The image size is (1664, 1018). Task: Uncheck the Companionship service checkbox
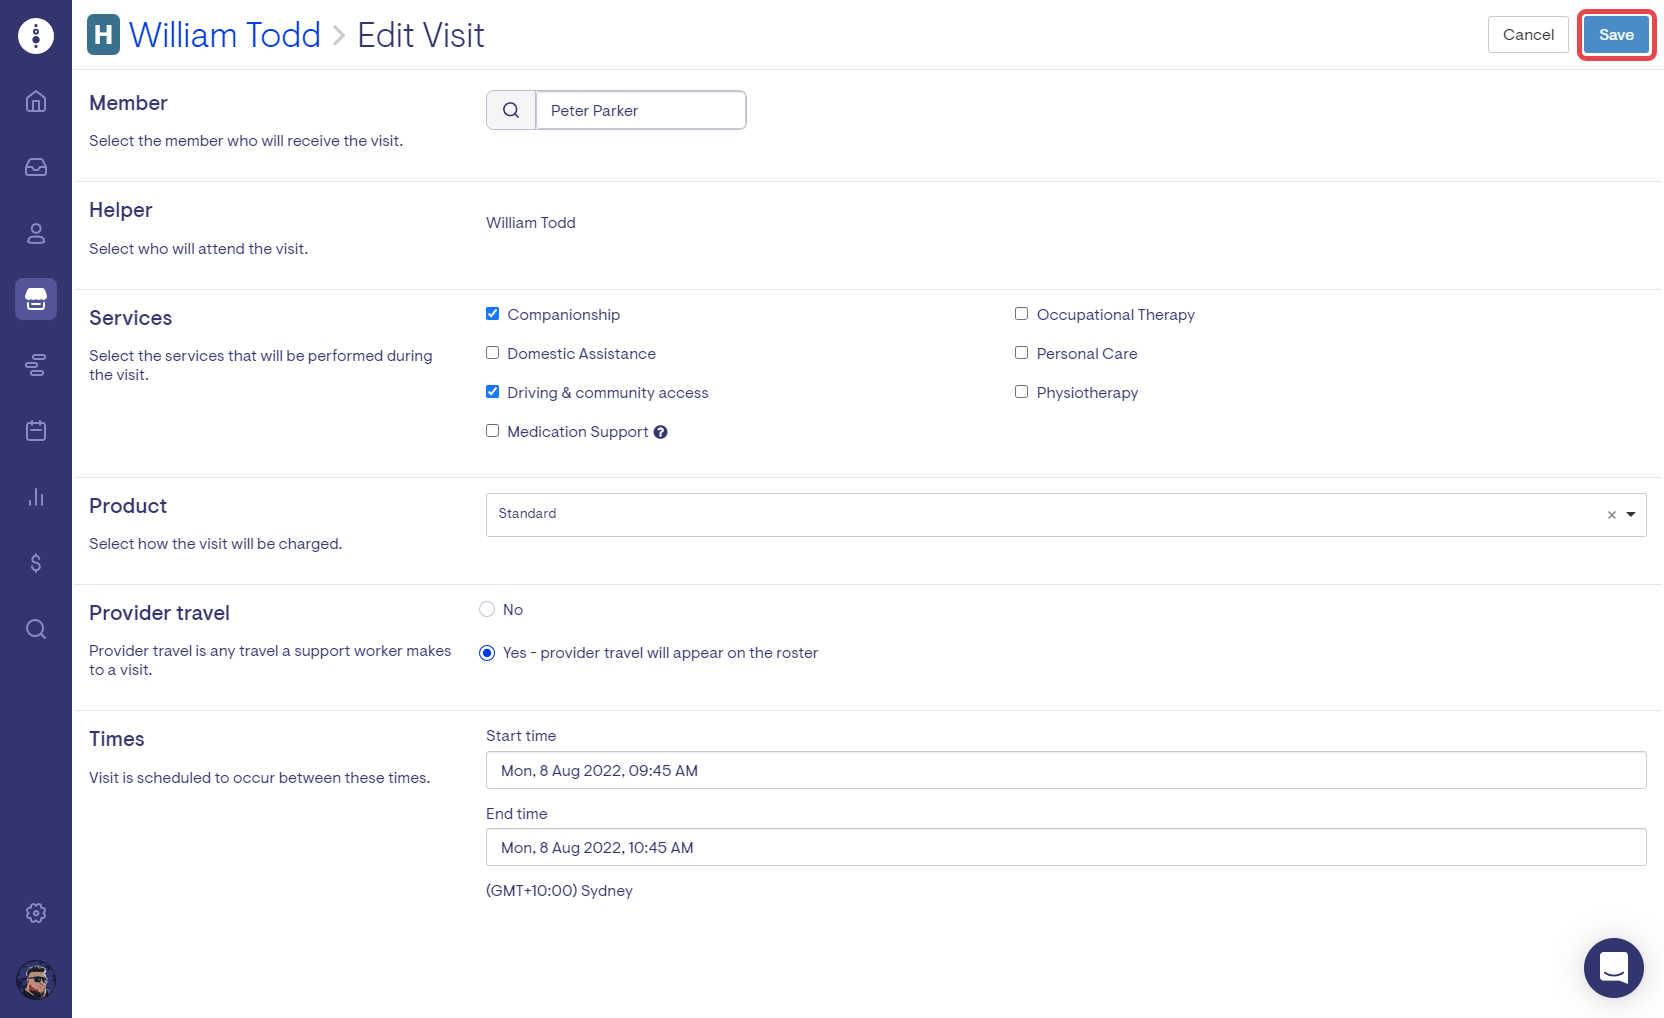[x=492, y=314]
